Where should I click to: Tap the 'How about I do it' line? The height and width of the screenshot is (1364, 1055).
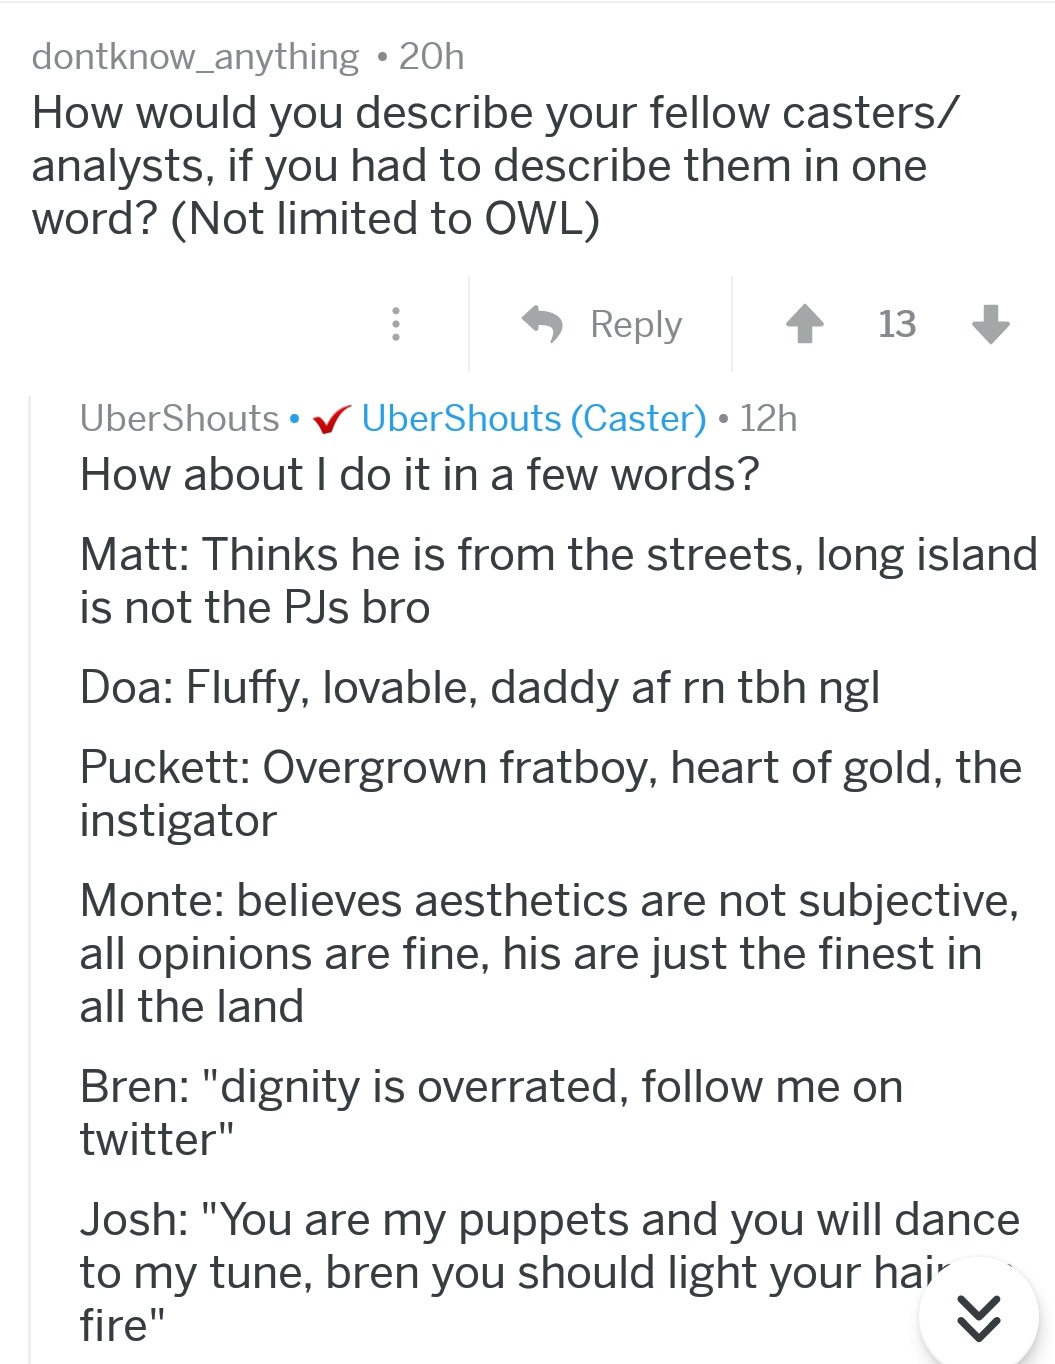coord(420,474)
